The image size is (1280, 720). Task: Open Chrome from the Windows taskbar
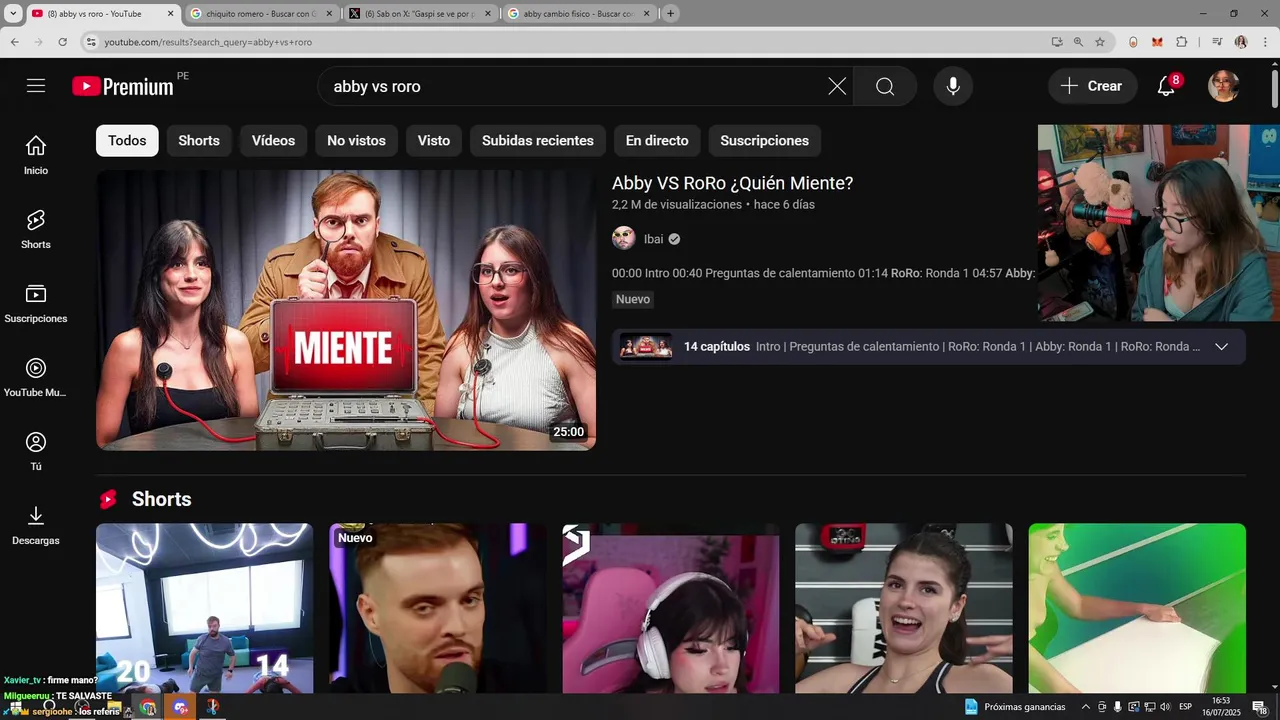148,707
